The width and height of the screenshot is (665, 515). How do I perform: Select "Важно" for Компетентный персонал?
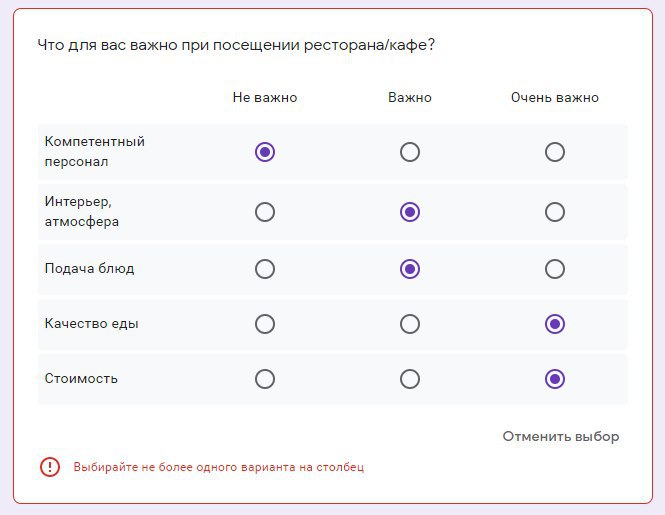click(410, 152)
